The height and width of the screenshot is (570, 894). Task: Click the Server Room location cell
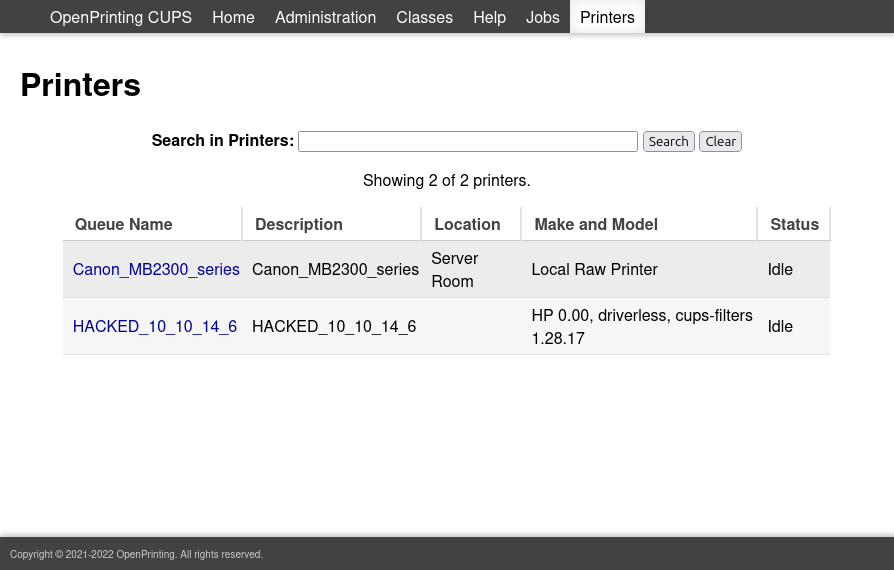pos(455,270)
